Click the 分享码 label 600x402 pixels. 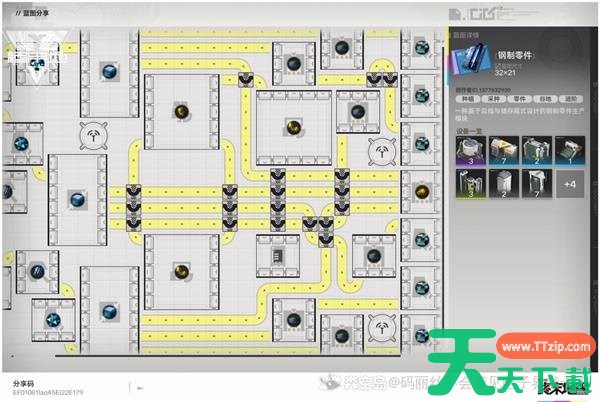[x=23, y=383]
